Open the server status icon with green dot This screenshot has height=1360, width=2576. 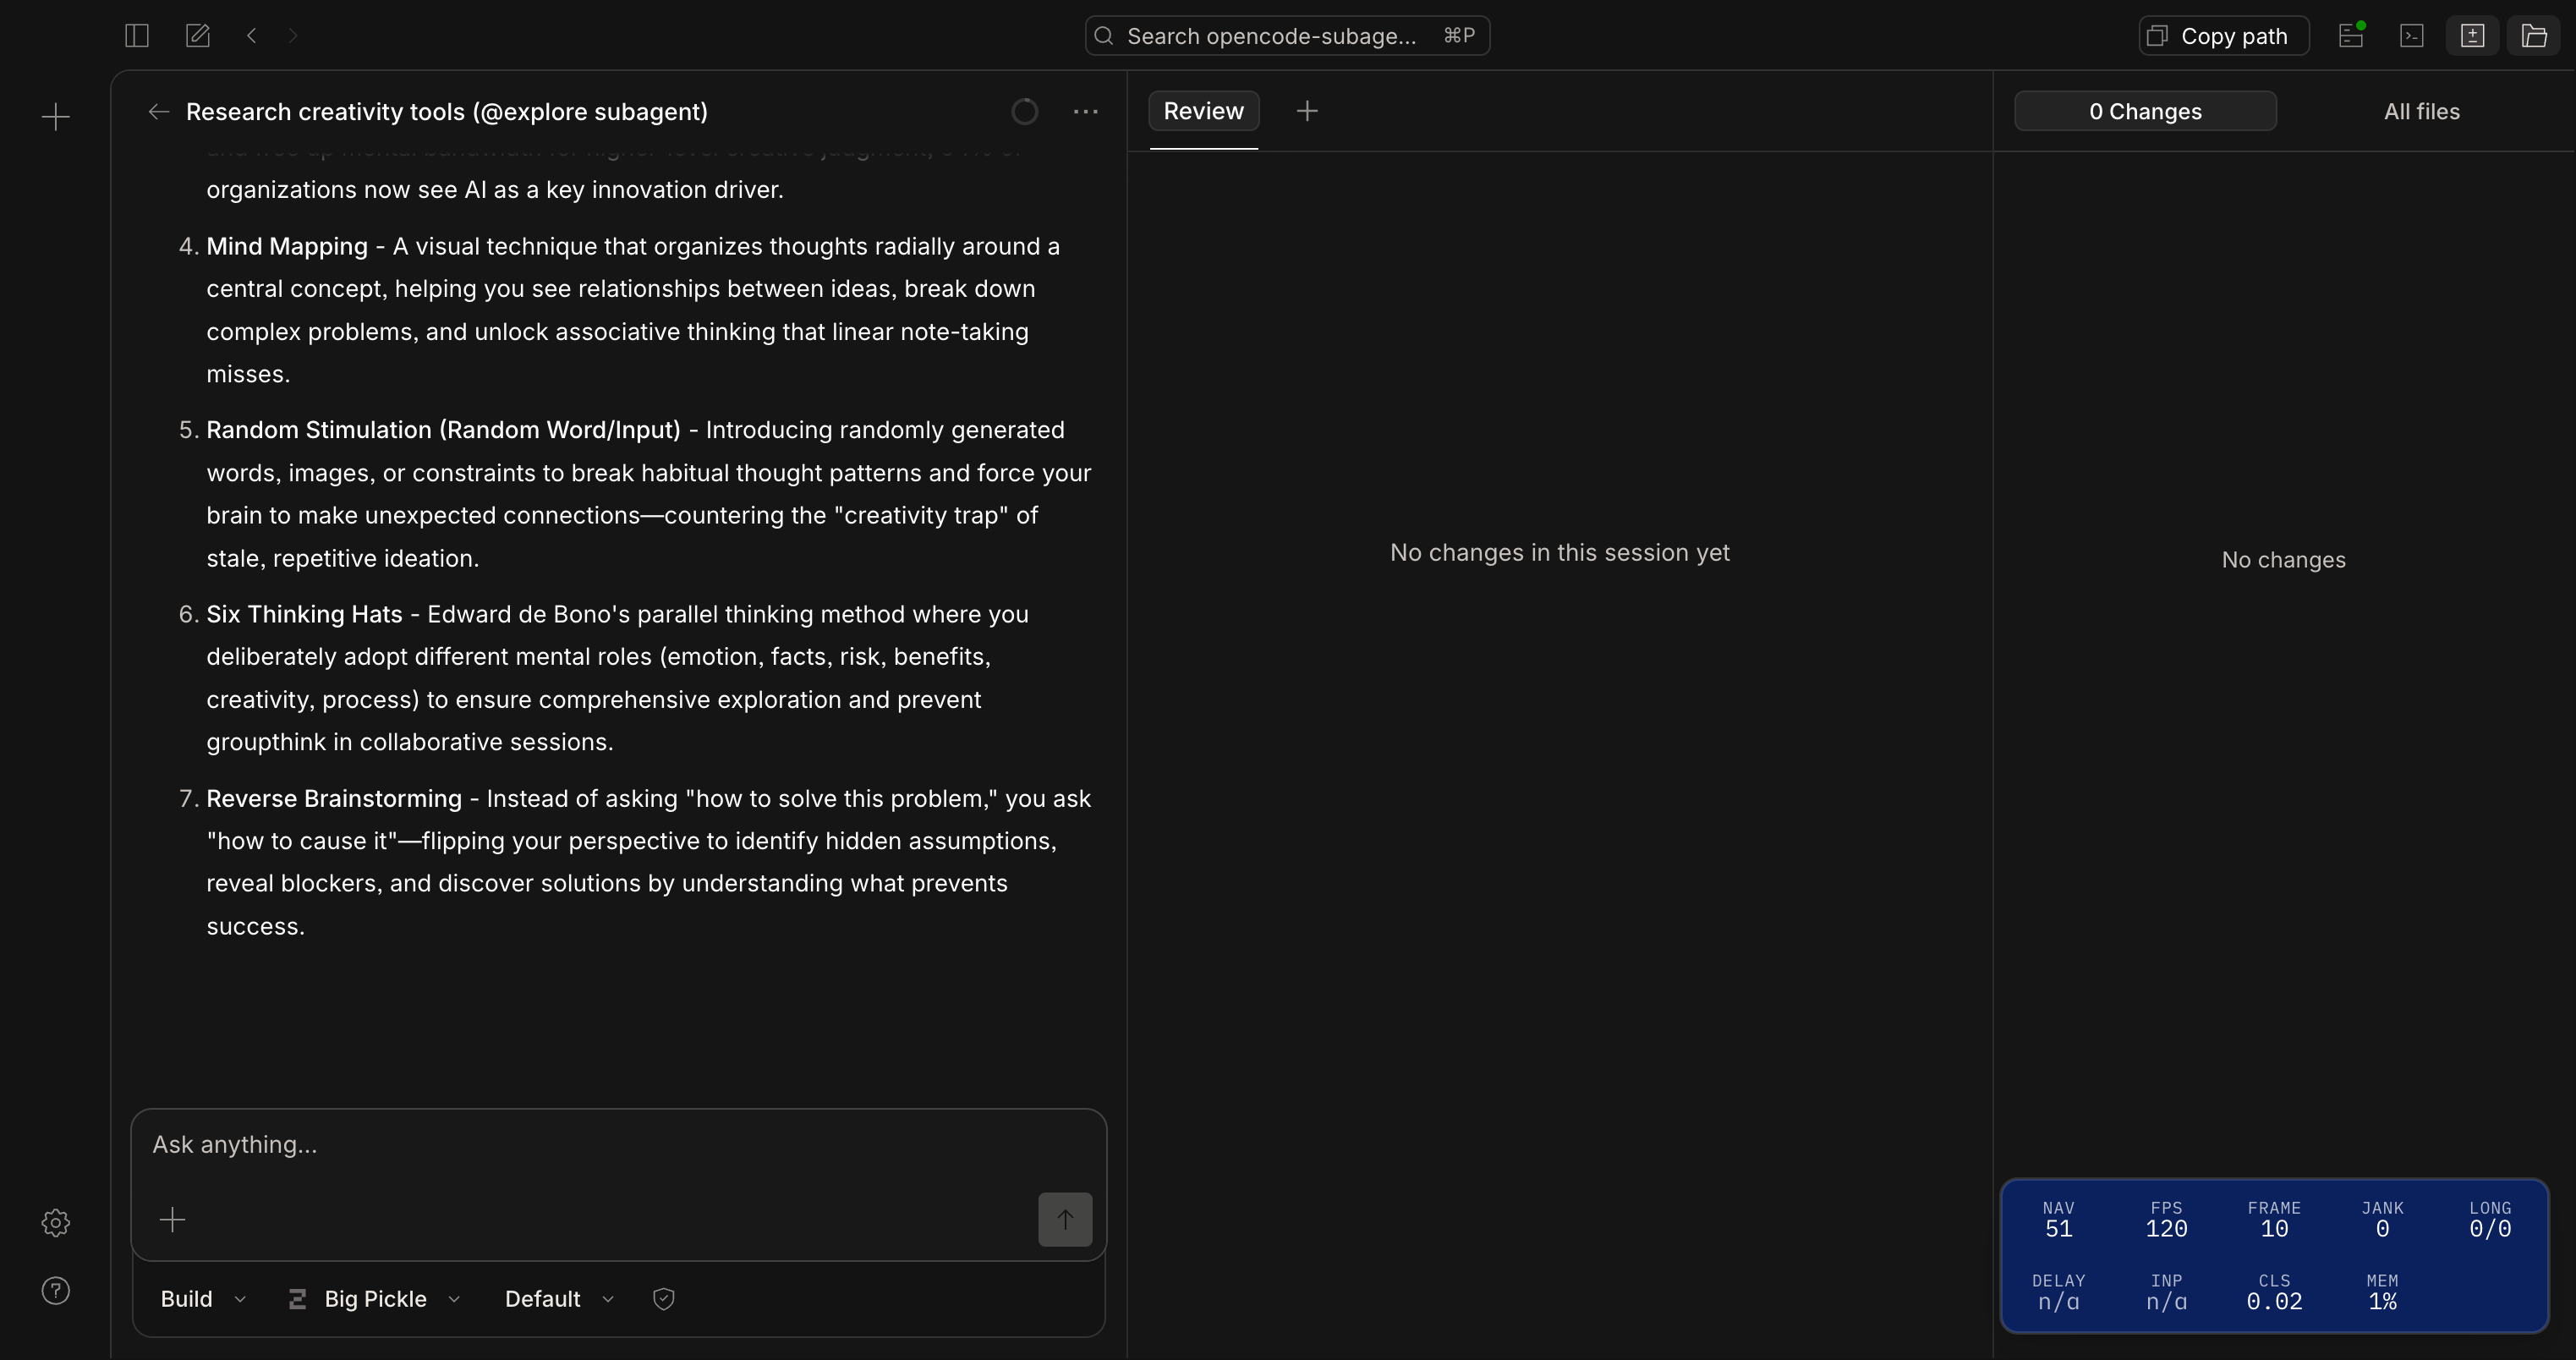2351,36
